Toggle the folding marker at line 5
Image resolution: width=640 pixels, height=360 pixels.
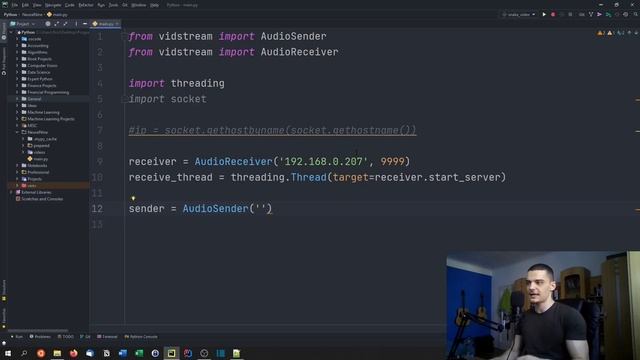[x=124, y=99]
